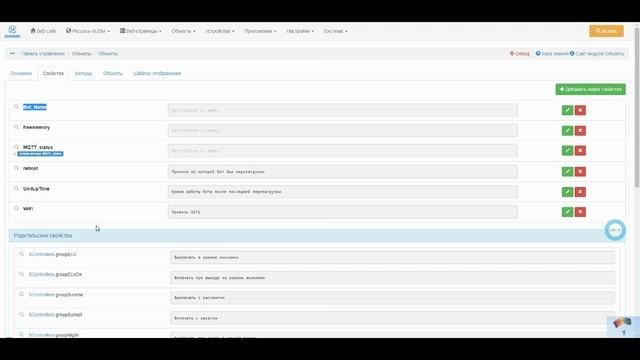Click the freememory description field

pos(343,131)
